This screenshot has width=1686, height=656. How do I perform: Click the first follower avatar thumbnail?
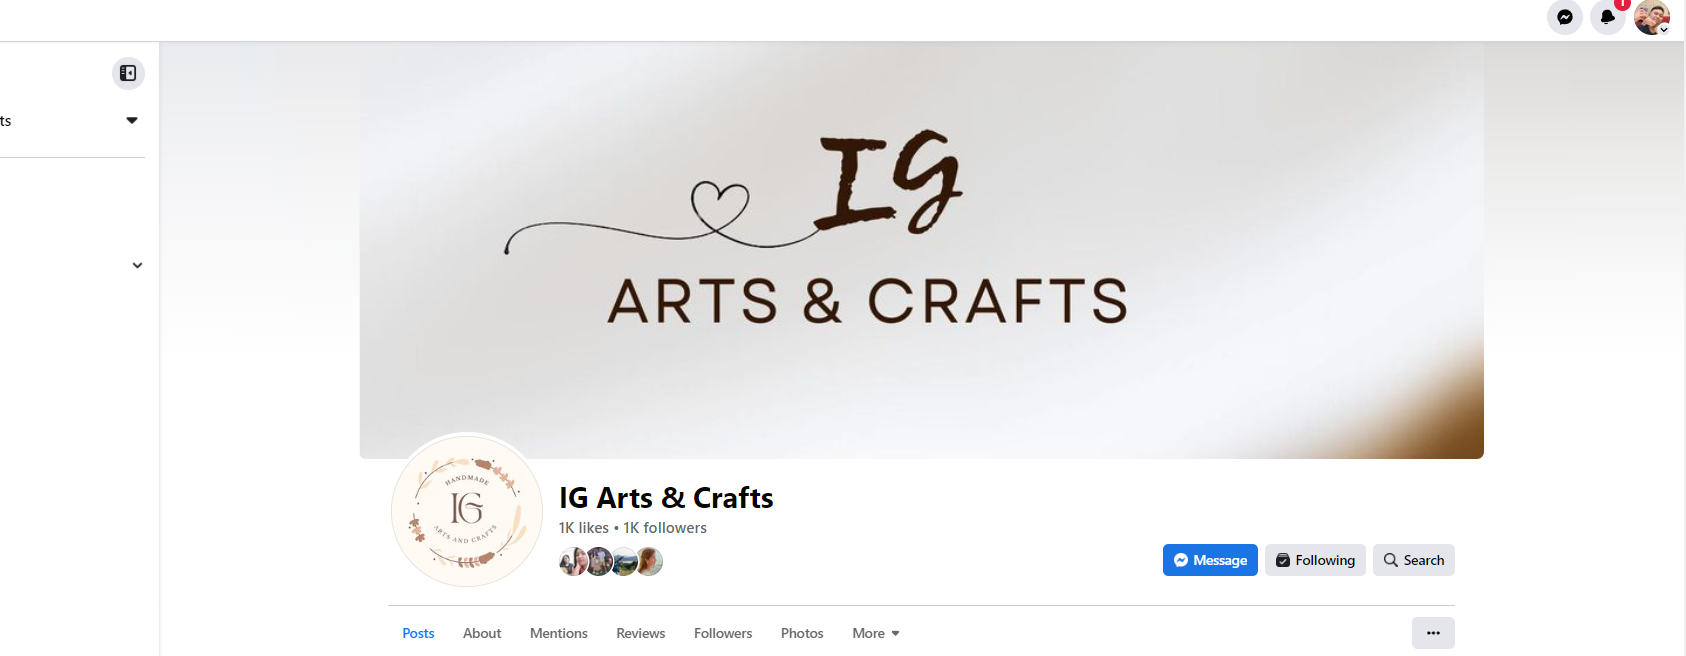[x=573, y=562]
